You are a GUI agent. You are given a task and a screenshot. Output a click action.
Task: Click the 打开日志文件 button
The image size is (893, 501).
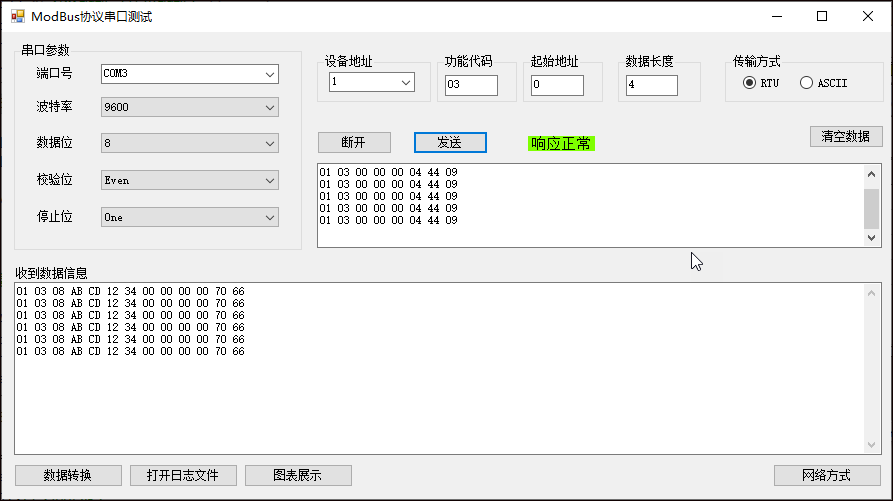pos(183,475)
